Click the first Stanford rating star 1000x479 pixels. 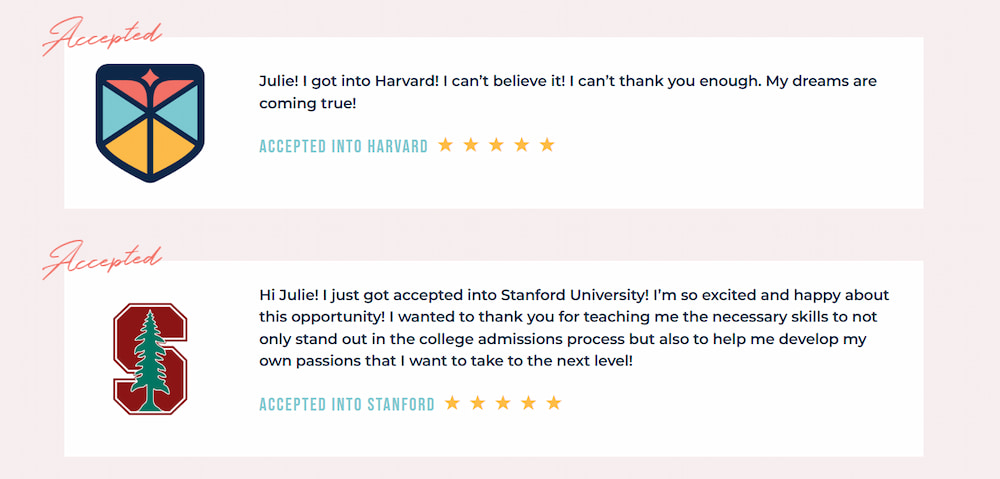pyautogui.click(x=452, y=403)
